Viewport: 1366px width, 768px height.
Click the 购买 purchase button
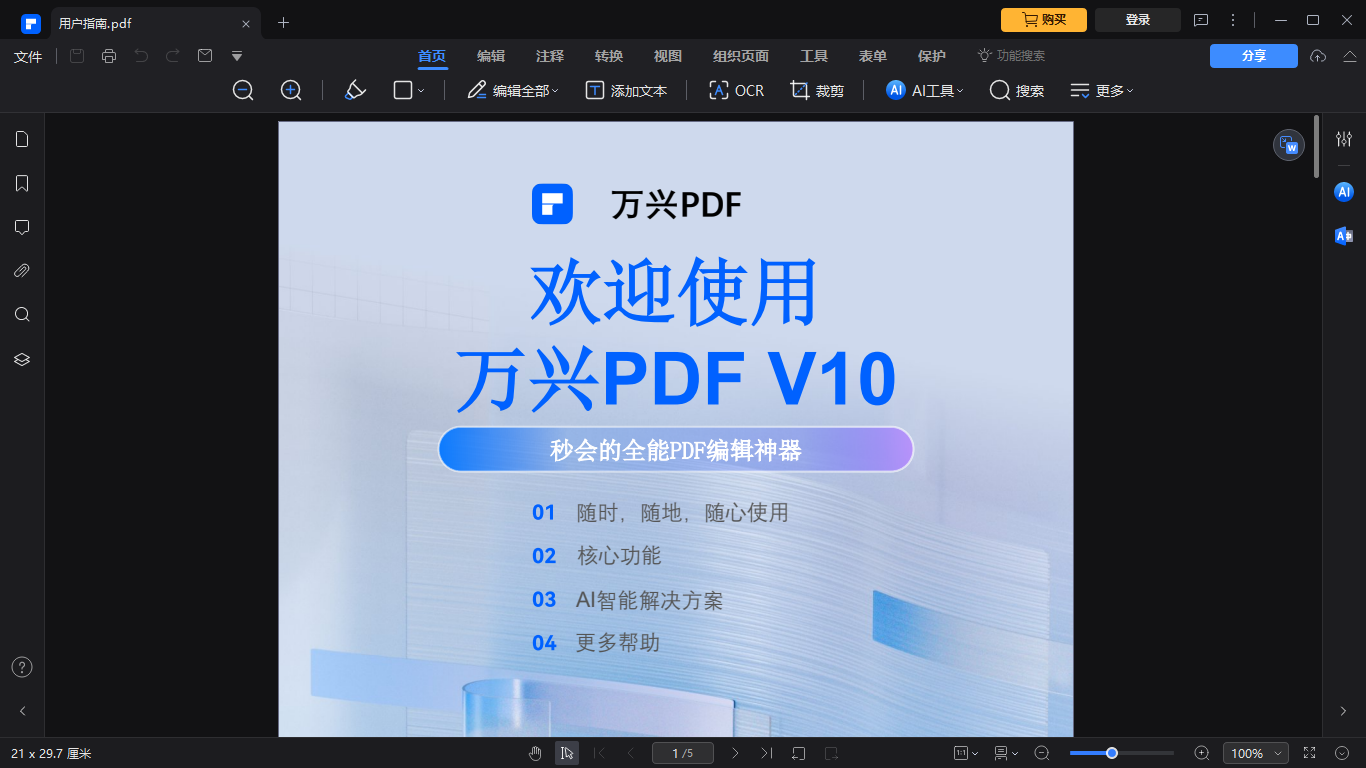pyautogui.click(x=1043, y=19)
